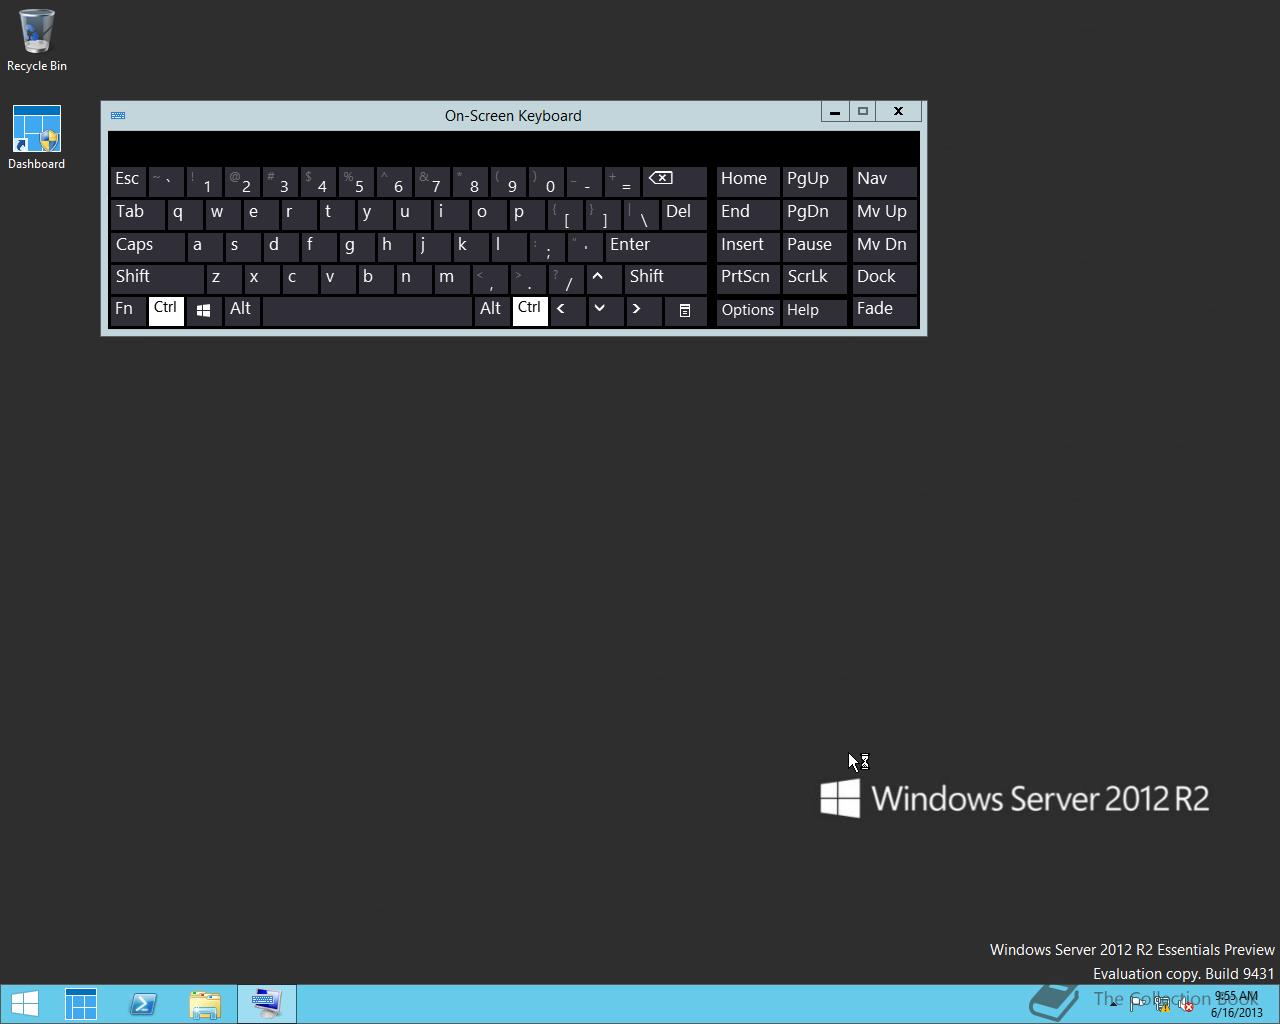Viewport: 1280px width, 1024px height.
Task: Click the tilde backtick key
Action: 165,180
